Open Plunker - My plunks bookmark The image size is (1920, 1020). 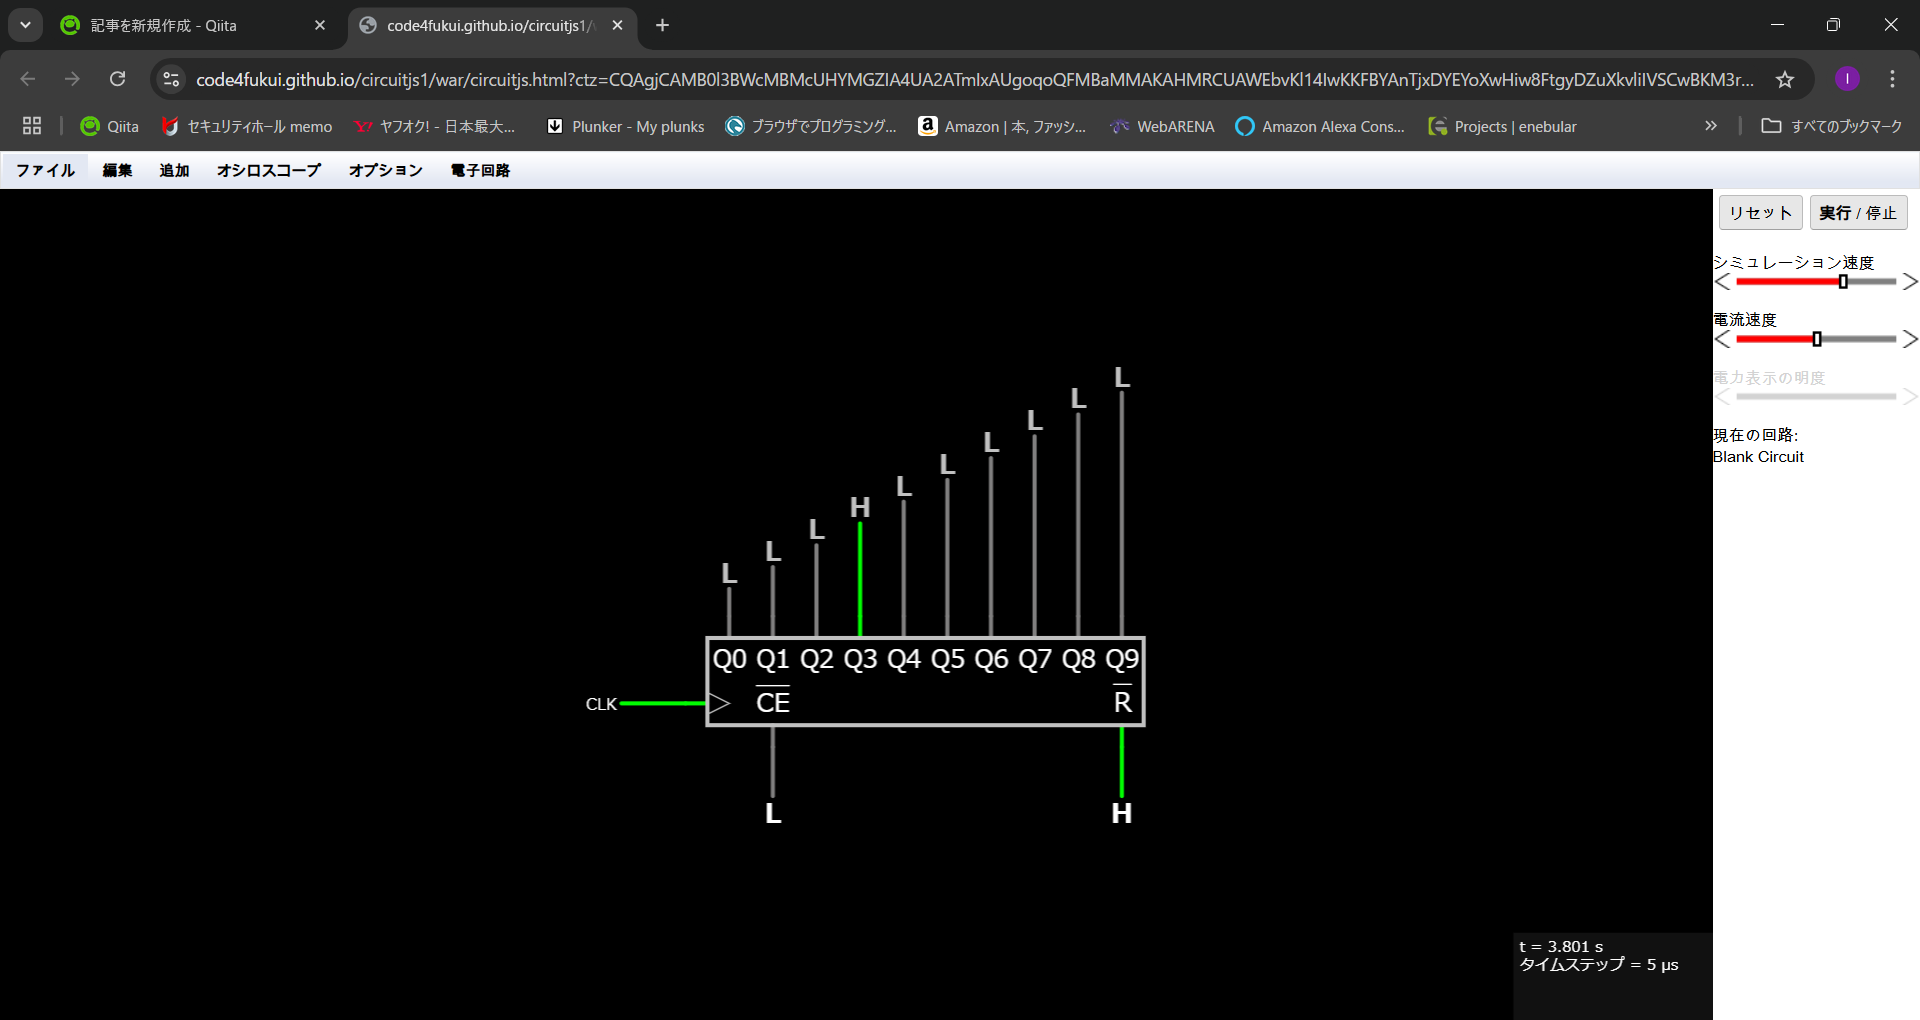(x=626, y=126)
